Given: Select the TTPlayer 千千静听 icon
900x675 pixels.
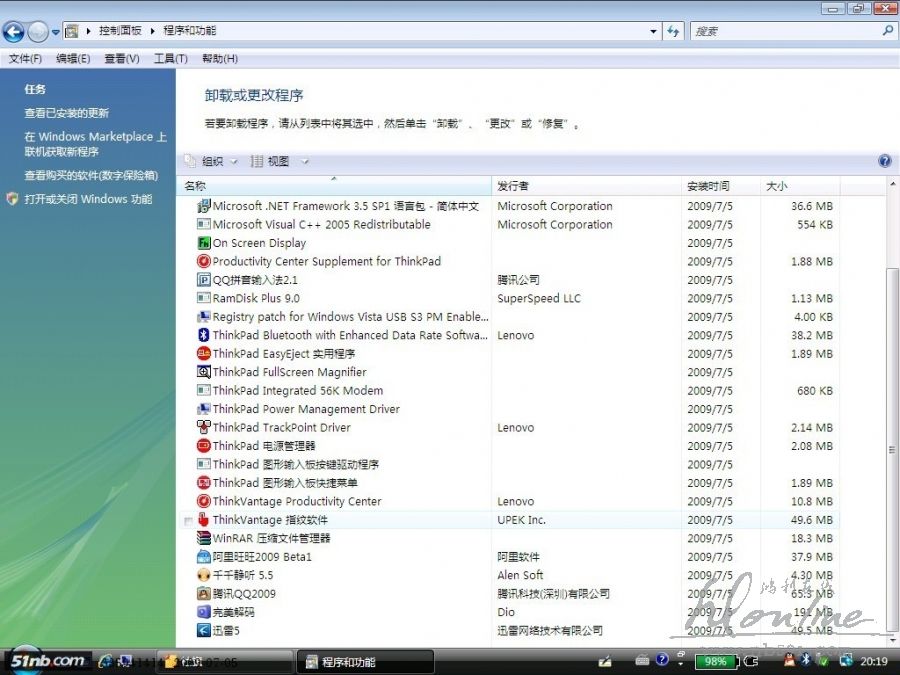Looking at the screenshot, I should [204, 575].
